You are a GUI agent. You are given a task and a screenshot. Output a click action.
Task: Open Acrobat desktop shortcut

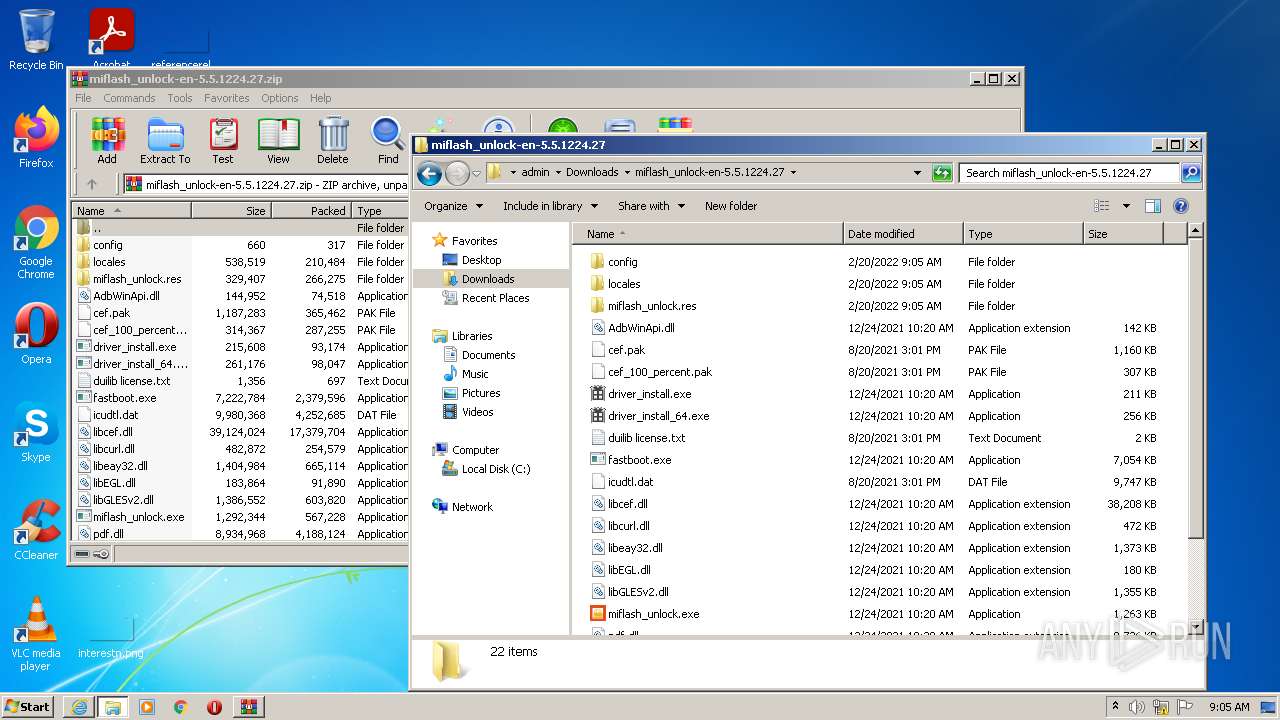coord(111,40)
